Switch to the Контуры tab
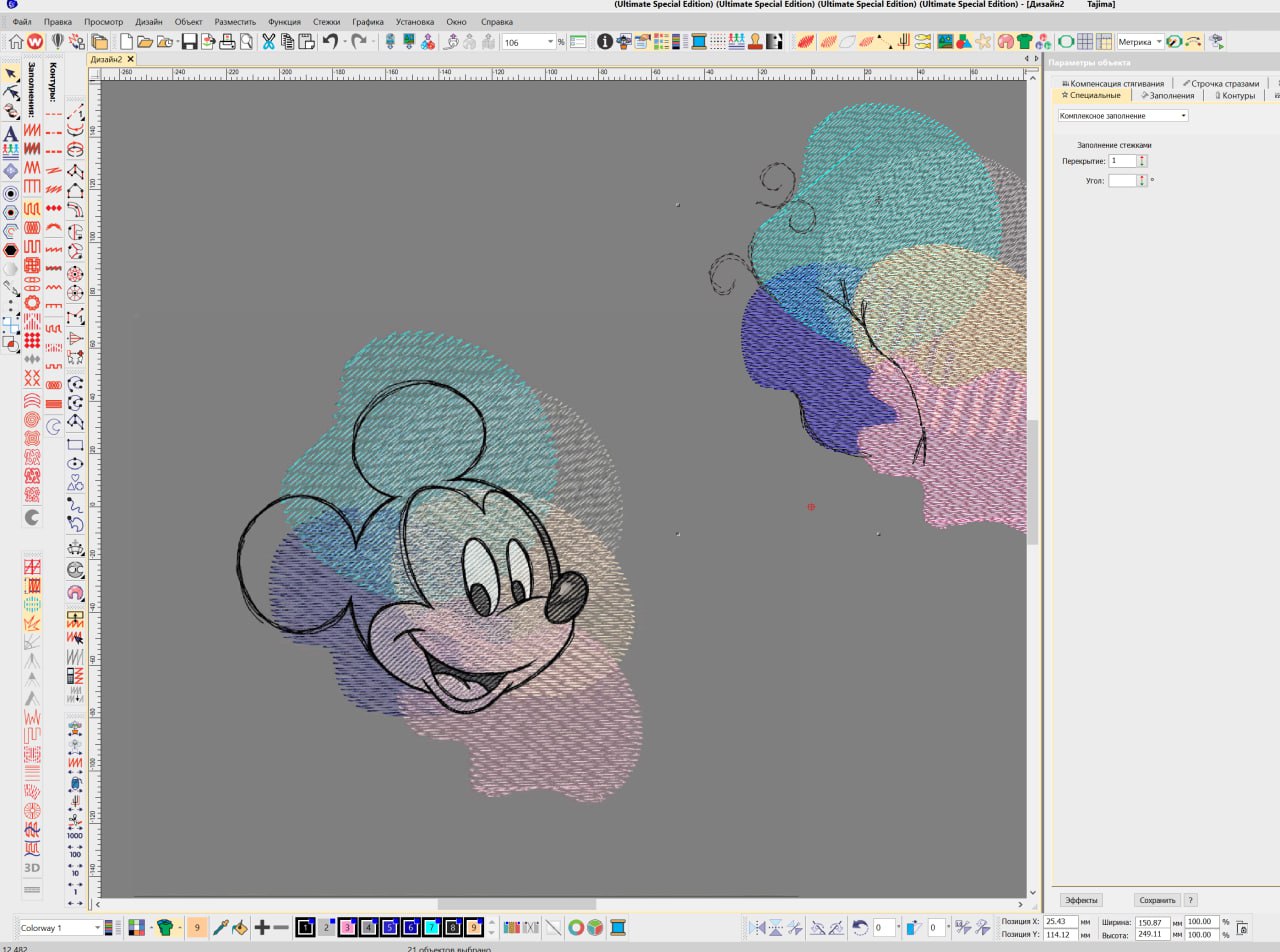This screenshot has height=952, width=1280. [1235, 96]
